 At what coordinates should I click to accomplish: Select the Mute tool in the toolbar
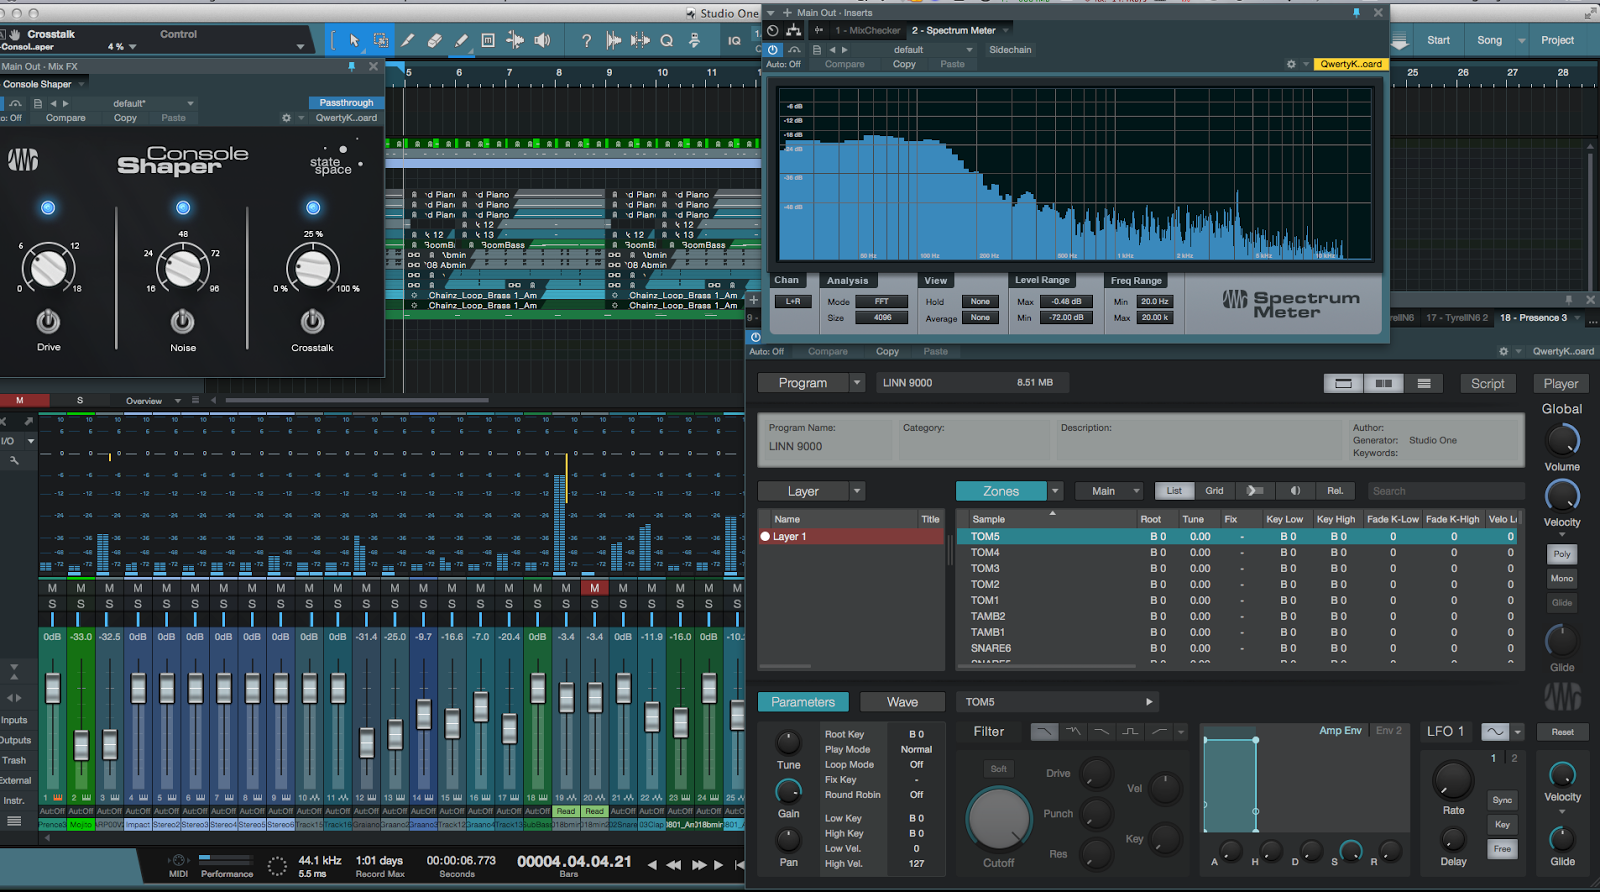click(x=488, y=40)
